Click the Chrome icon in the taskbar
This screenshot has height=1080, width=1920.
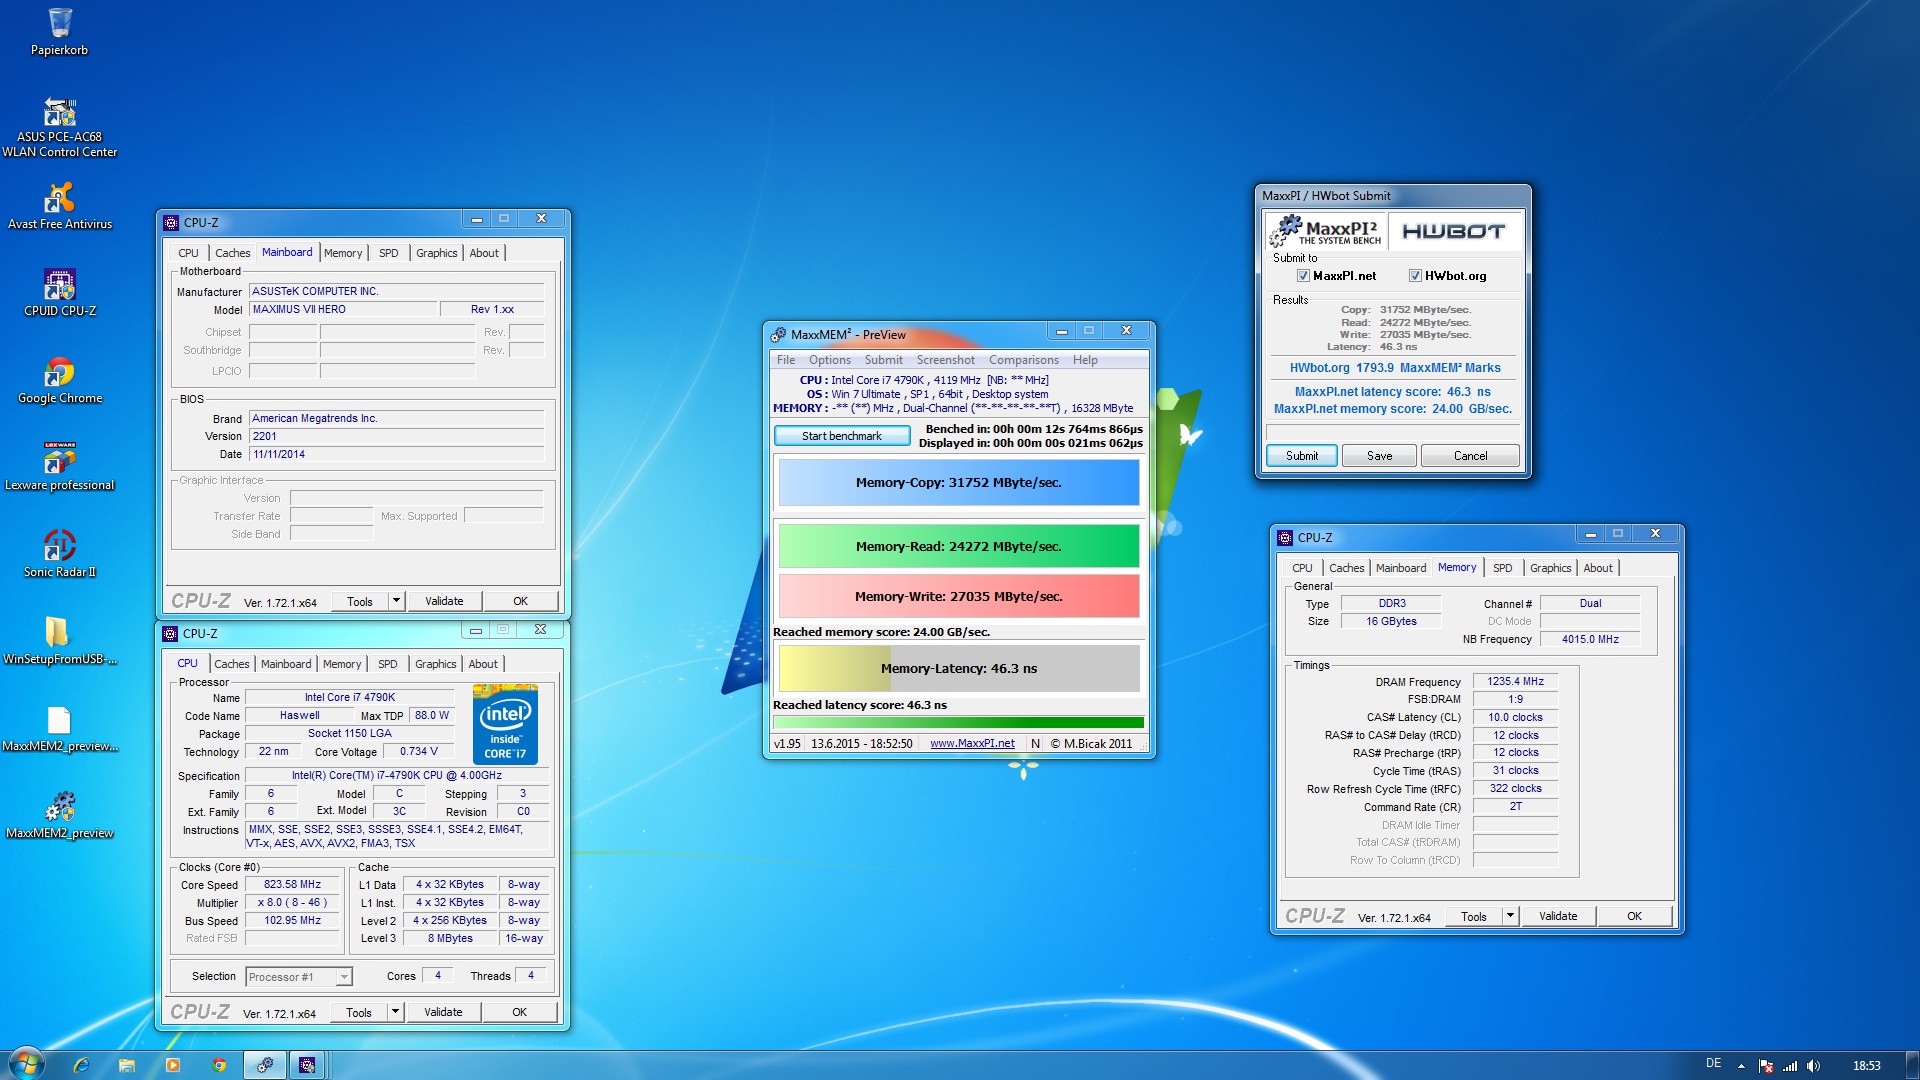tap(219, 1065)
